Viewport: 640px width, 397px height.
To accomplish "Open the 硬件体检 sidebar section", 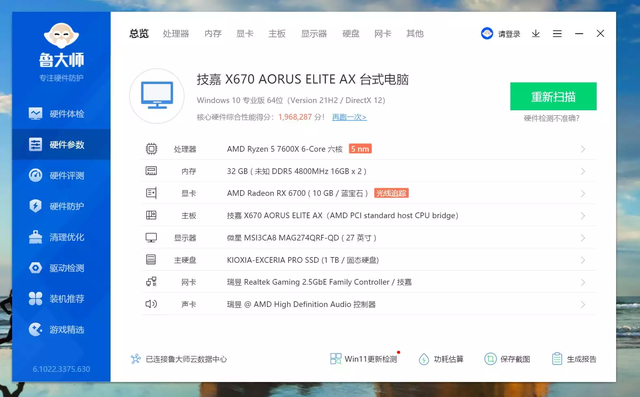I will pos(61,114).
